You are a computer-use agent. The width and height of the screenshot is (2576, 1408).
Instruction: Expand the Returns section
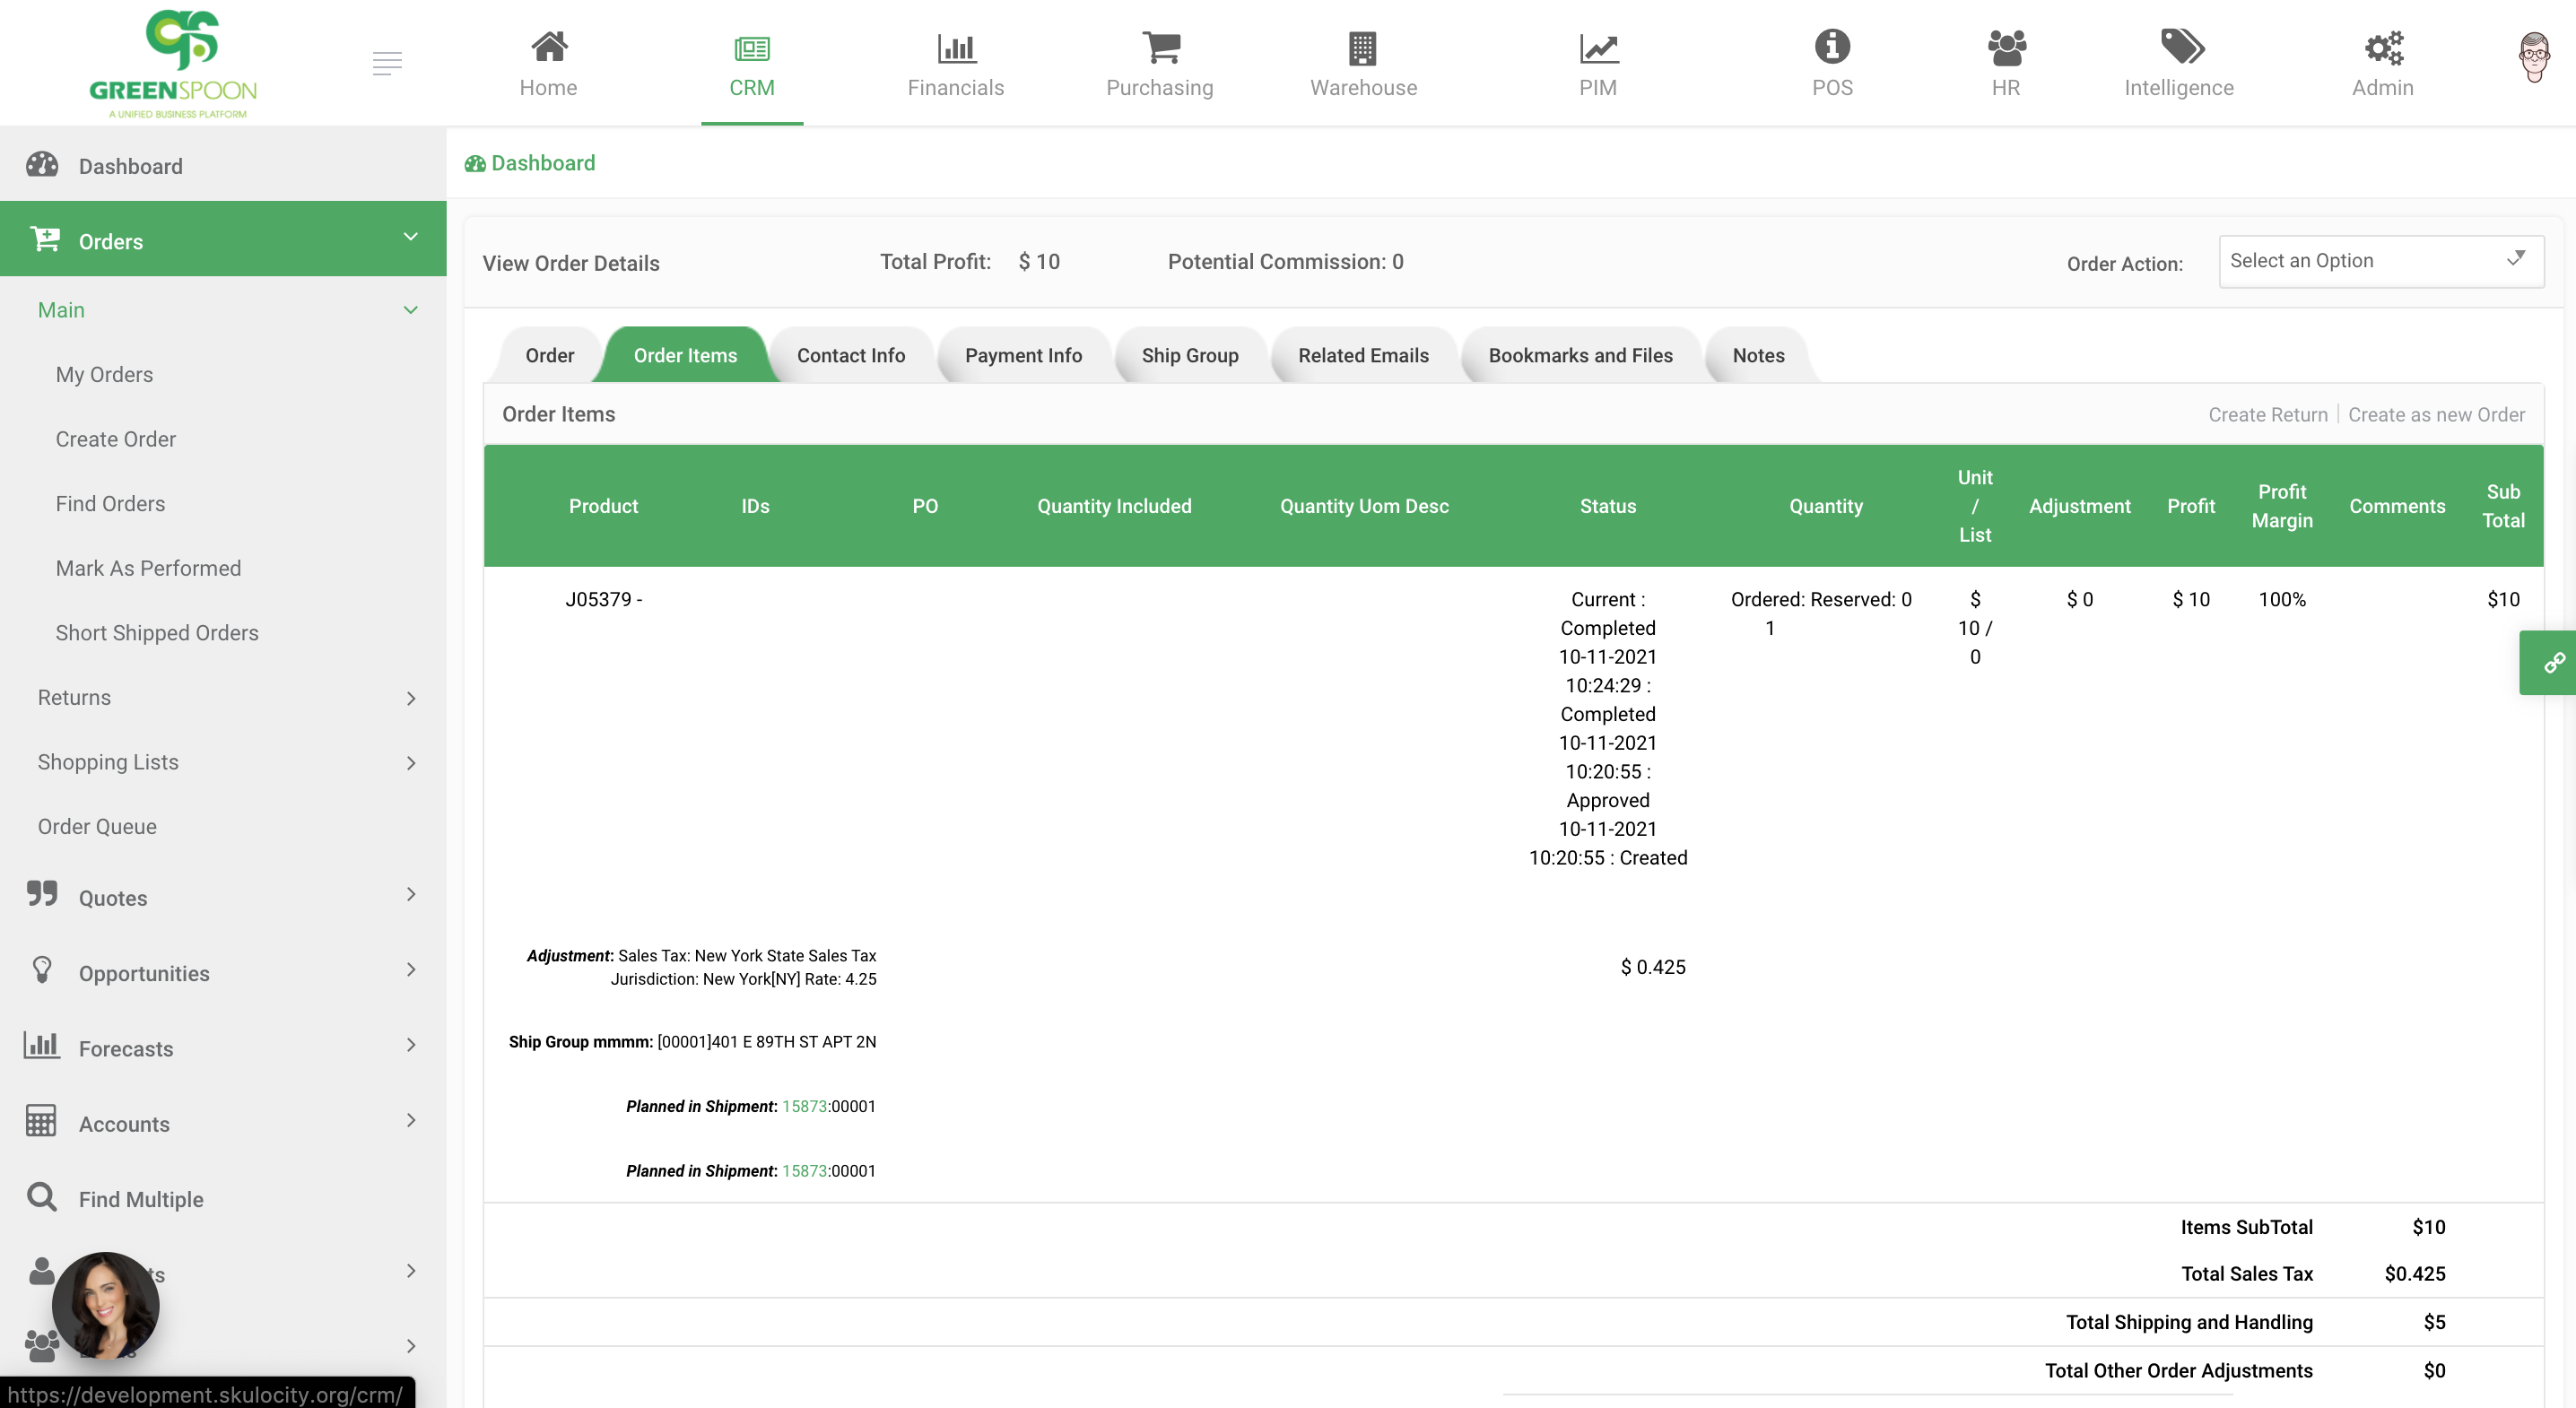tap(224, 697)
